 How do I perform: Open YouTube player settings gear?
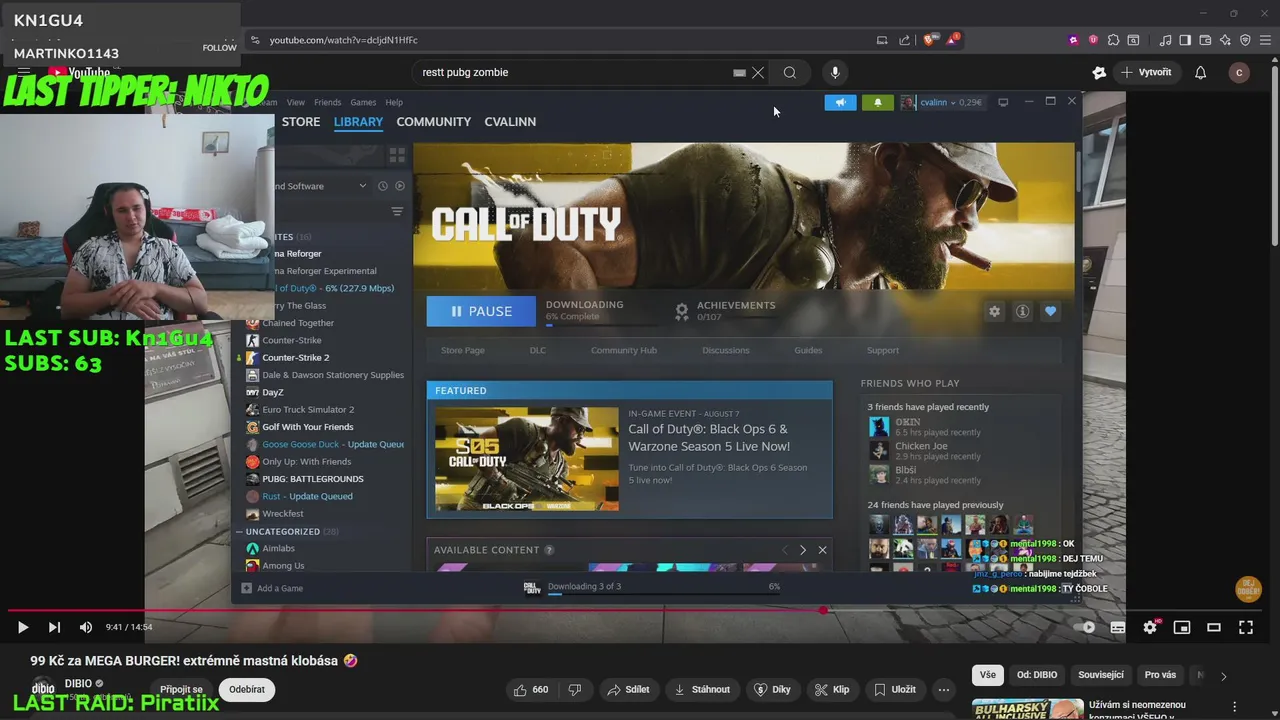1150,627
